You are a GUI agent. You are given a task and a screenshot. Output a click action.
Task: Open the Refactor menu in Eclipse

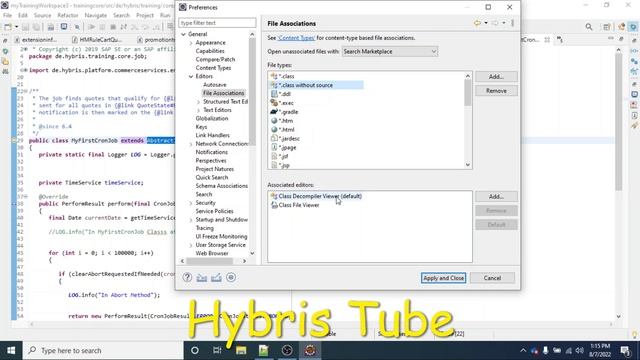pos(68,15)
